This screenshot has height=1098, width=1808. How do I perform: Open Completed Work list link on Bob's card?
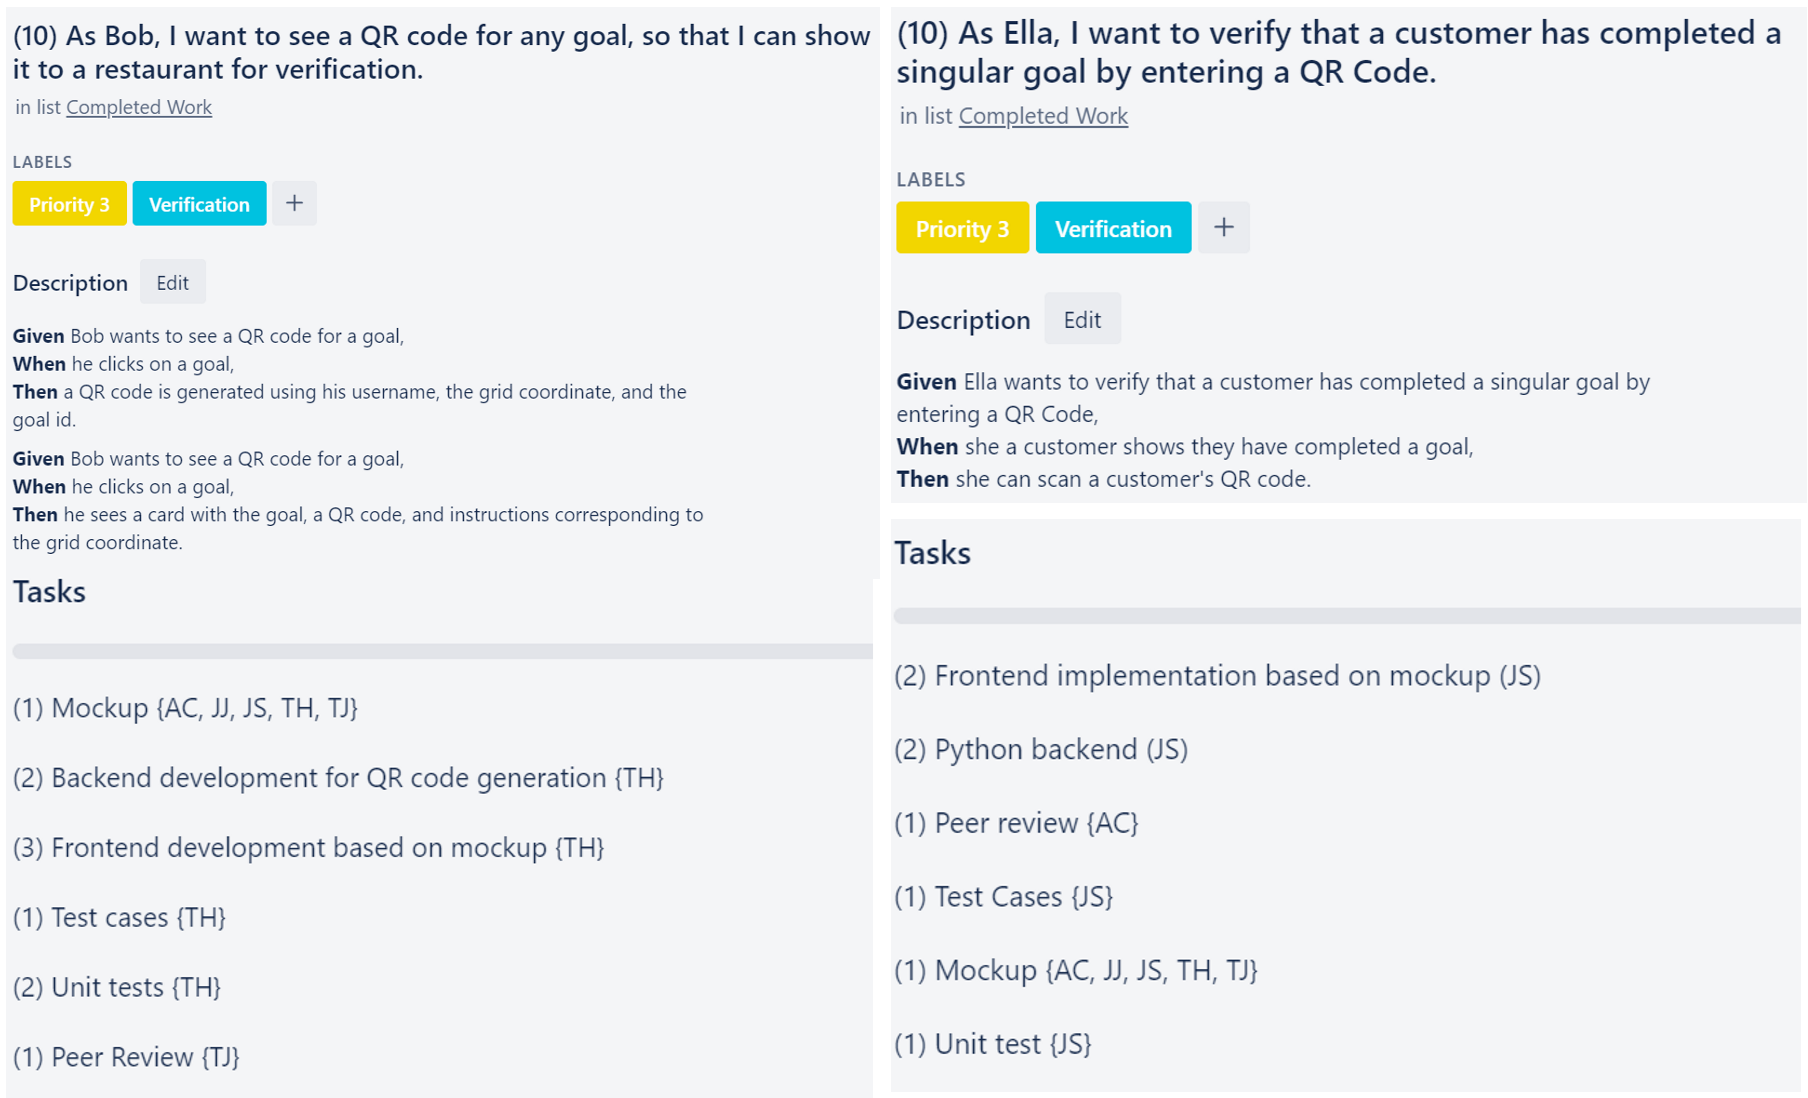point(139,107)
